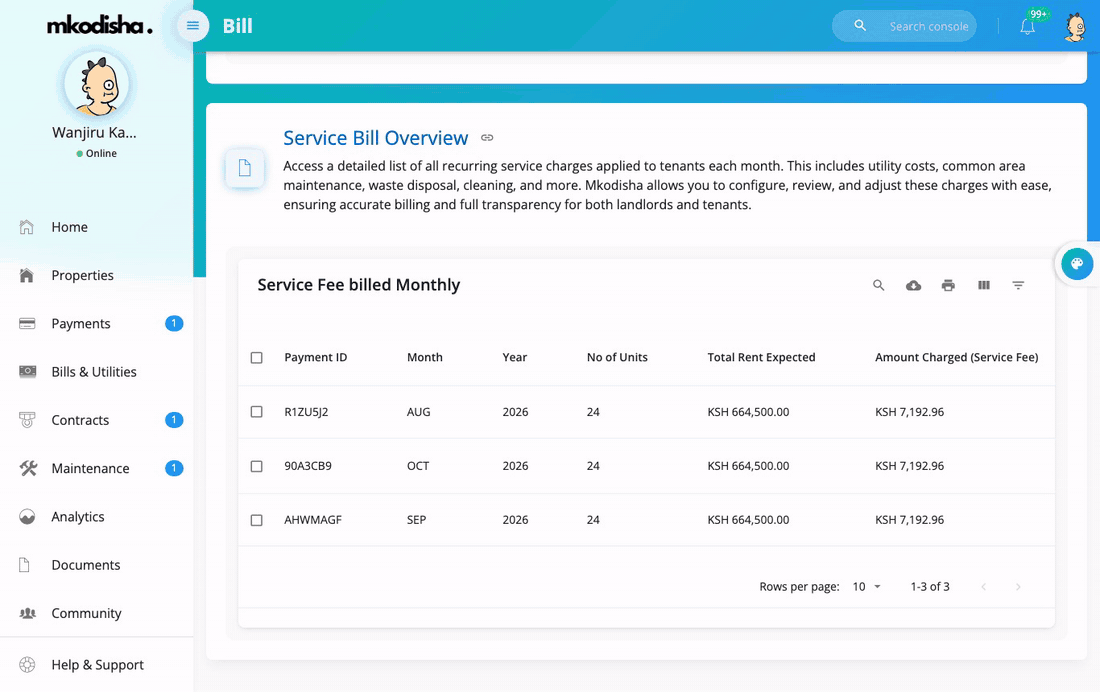This screenshot has width=1100, height=692.
Task: Focus the Search console field
Action: (x=928, y=27)
